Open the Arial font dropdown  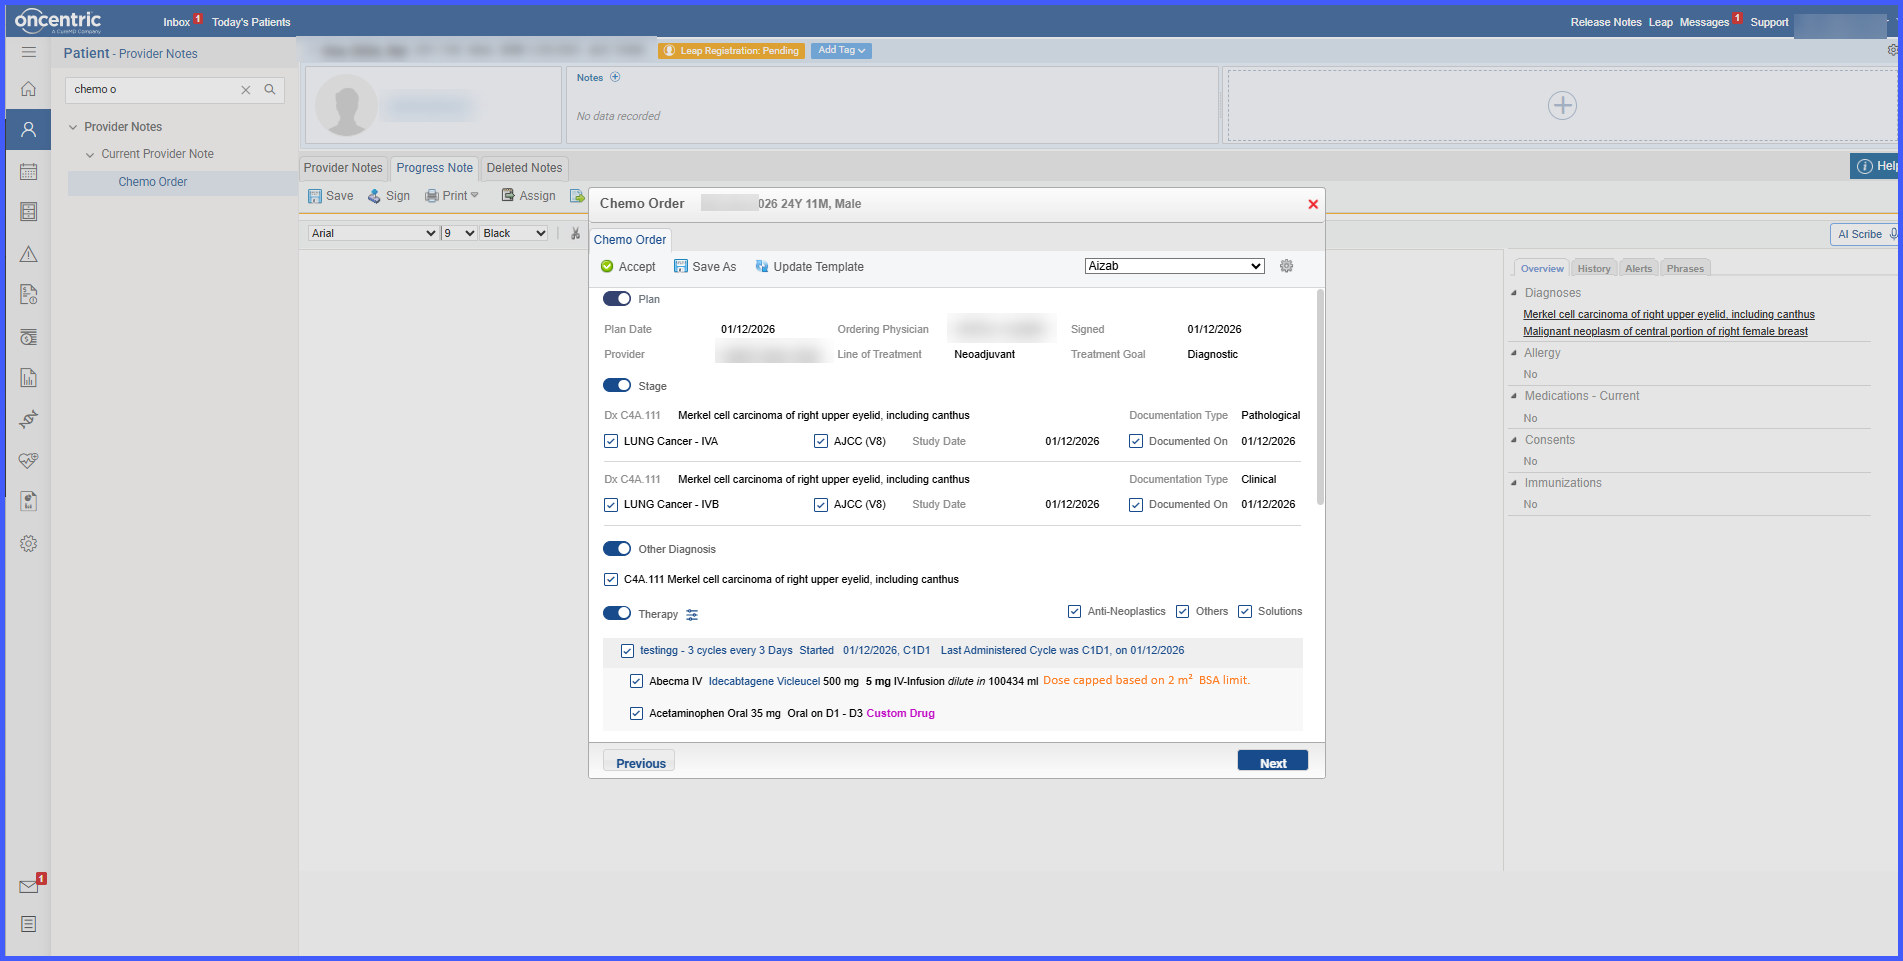373,233
